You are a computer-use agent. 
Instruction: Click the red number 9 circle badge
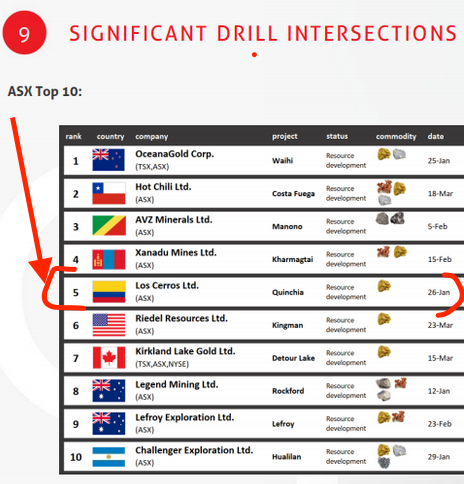[24, 33]
